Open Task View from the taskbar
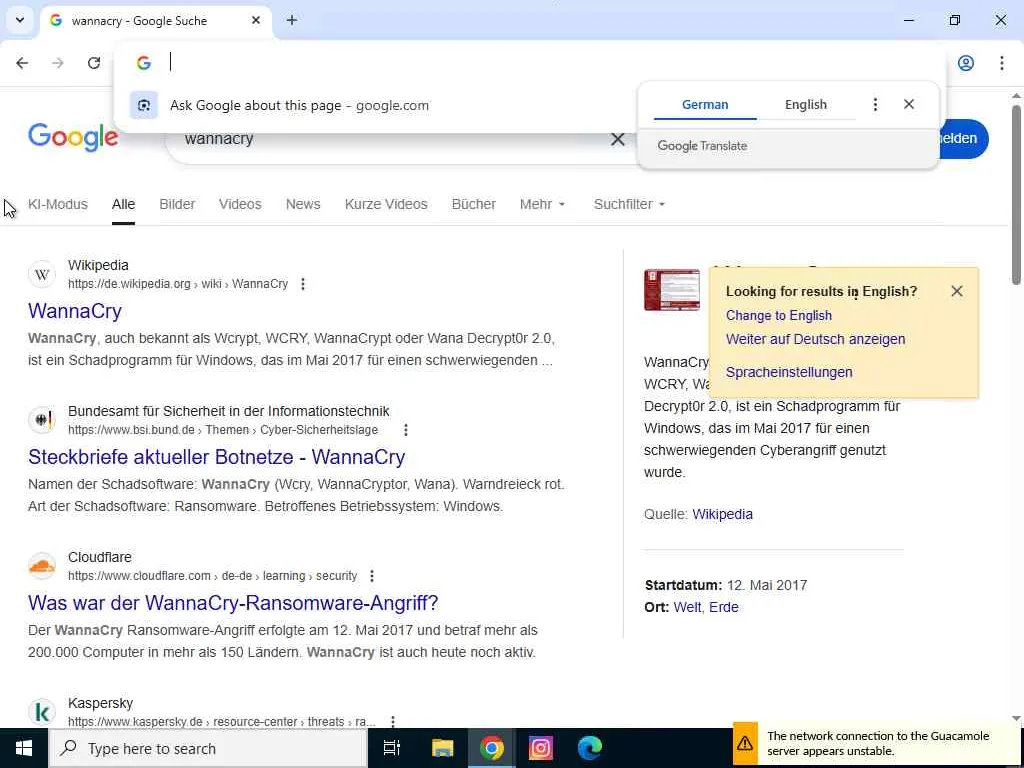Image resolution: width=1024 pixels, height=768 pixels. (x=392, y=748)
